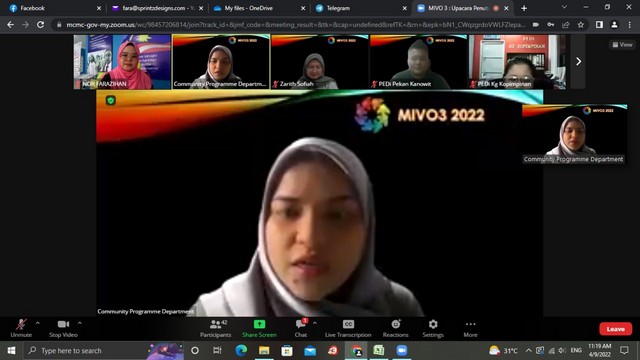640x360 pixels.
Task: Expand video options arrow beside Stop Video
Action: (80, 323)
